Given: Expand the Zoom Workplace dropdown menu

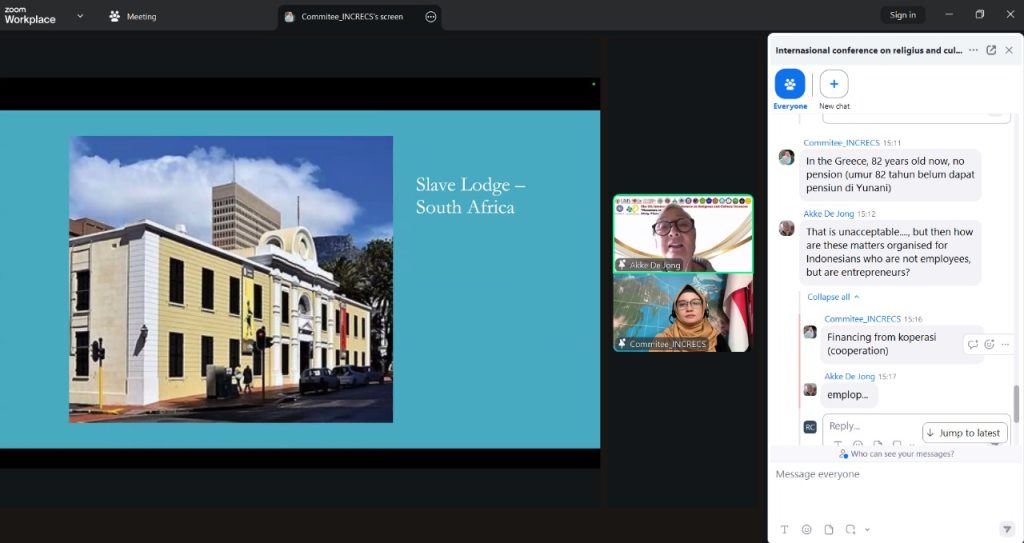Looking at the screenshot, I should coord(80,16).
